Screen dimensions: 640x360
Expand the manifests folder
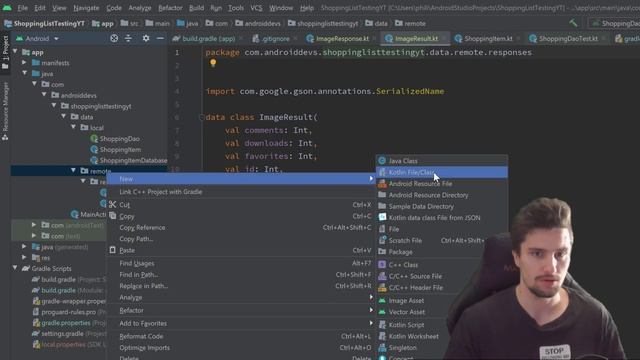point(24,62)
